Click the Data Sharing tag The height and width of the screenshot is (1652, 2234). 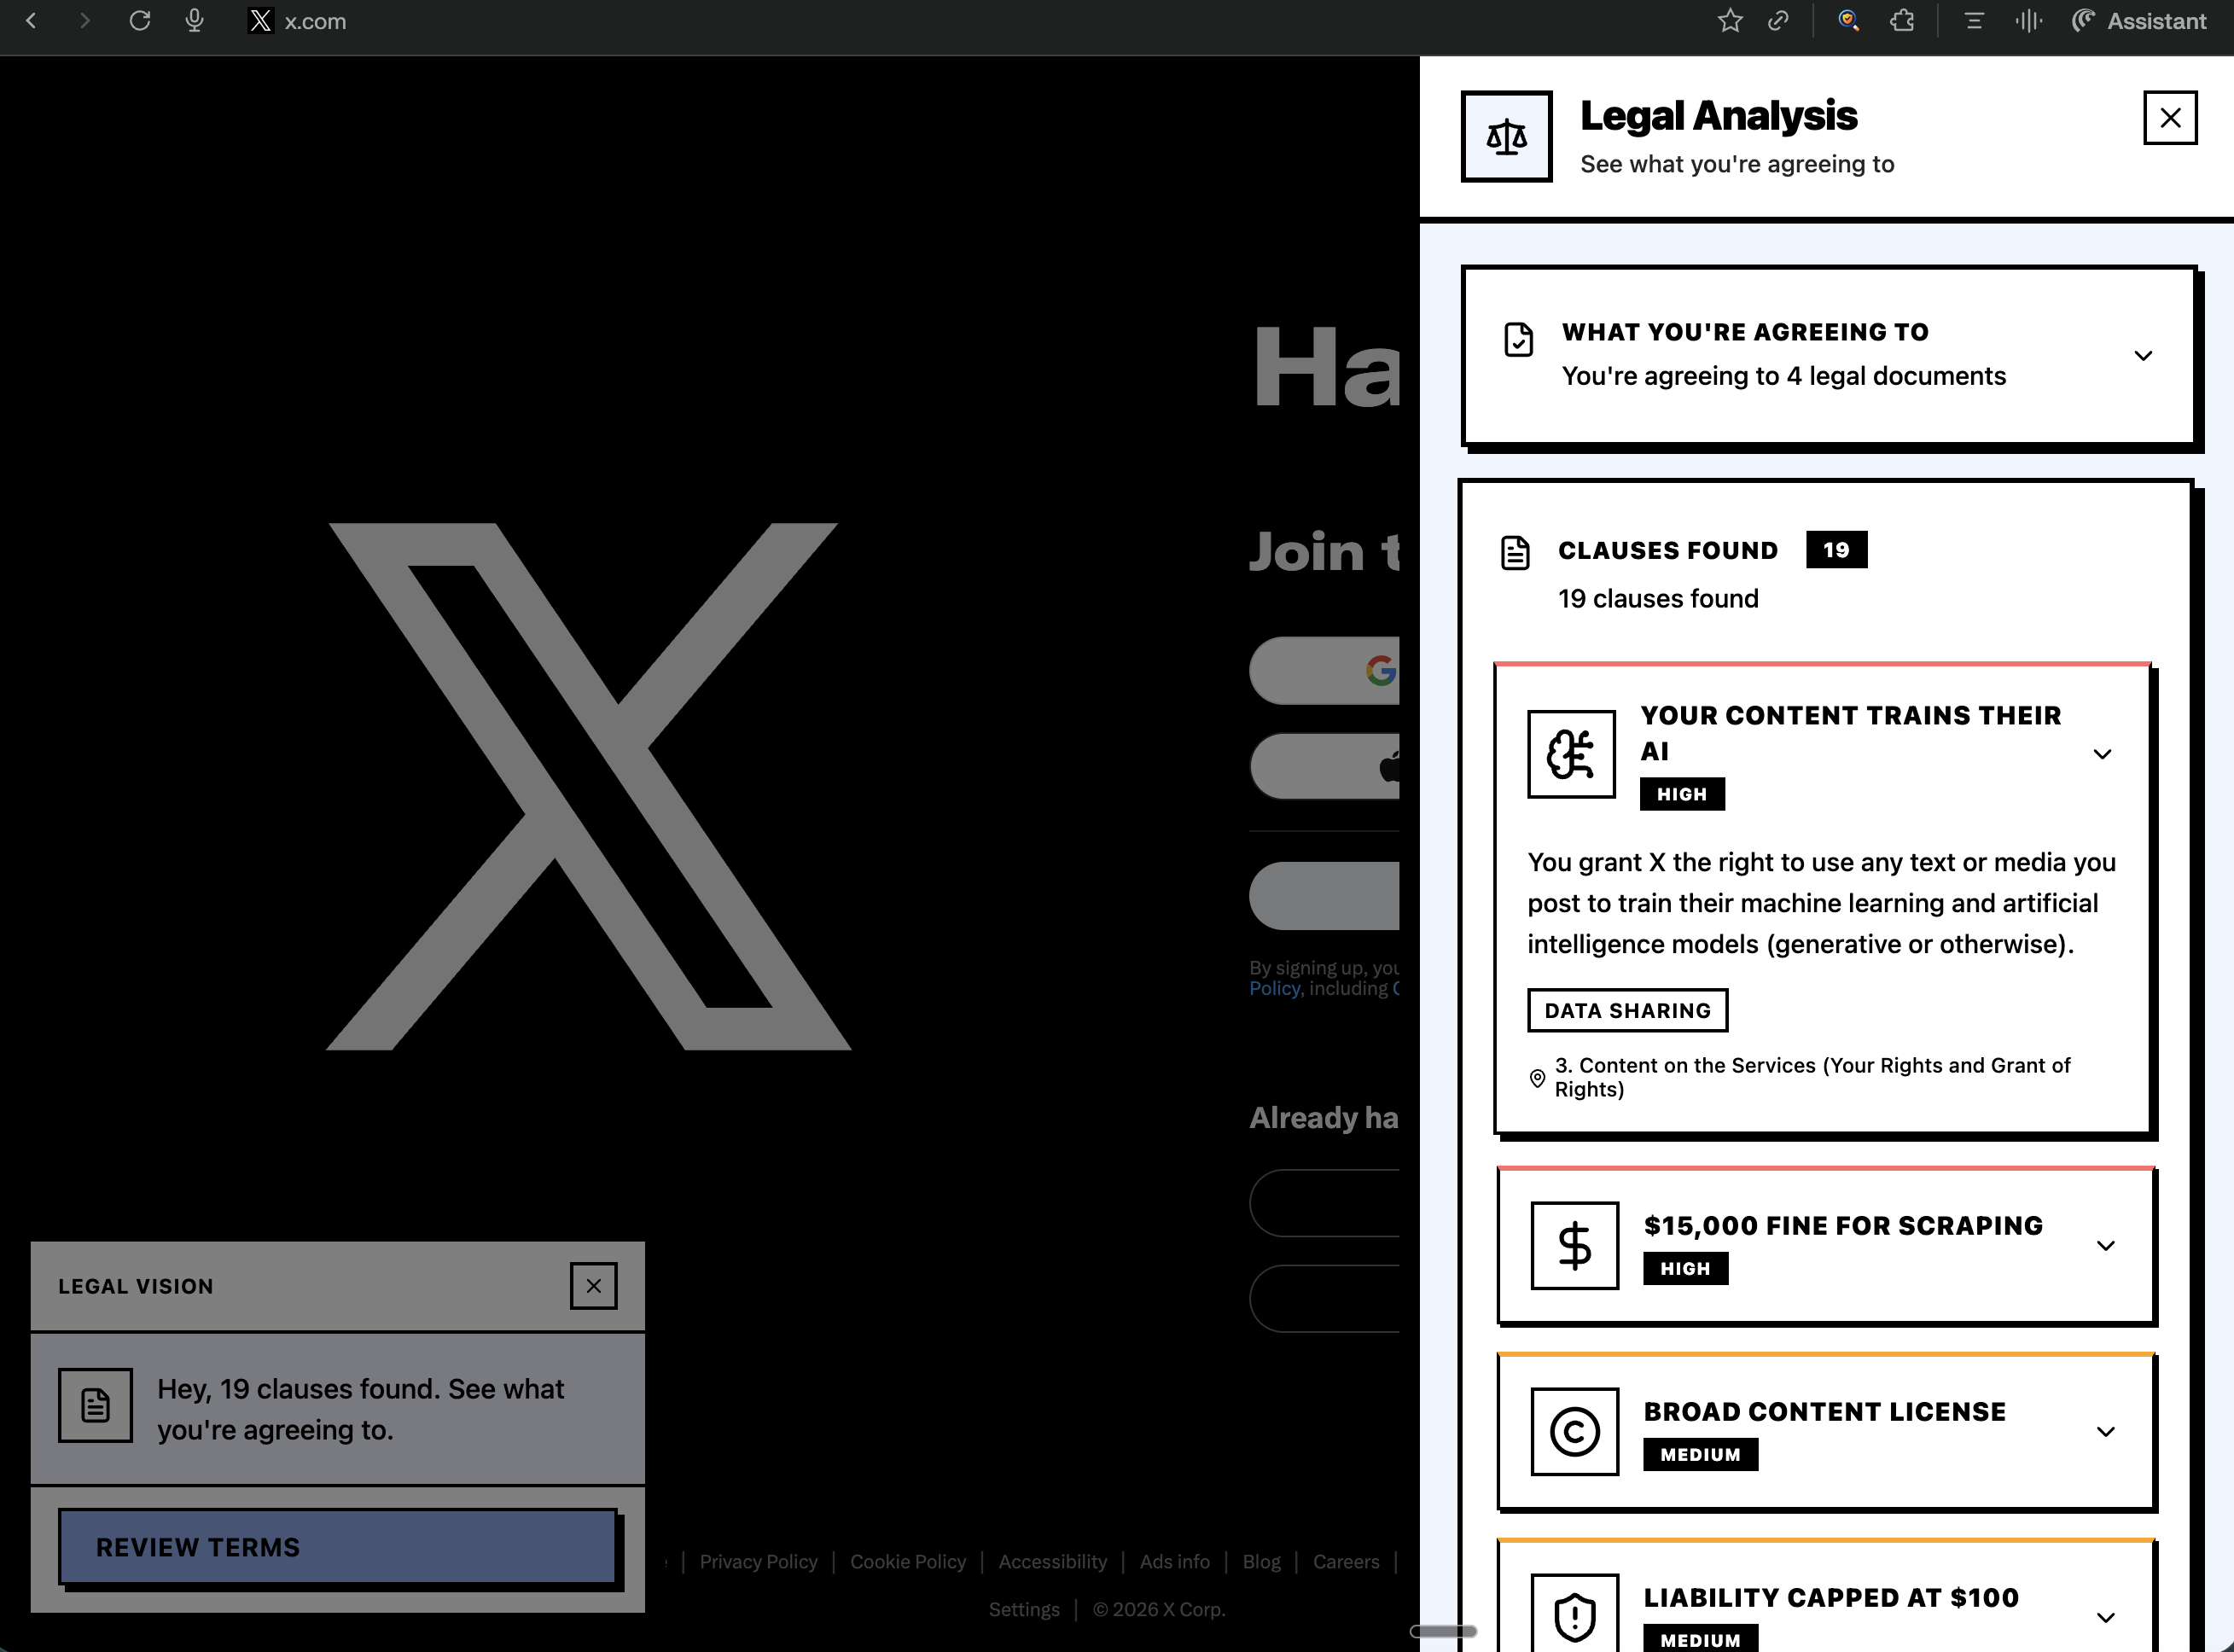pyautogui.click(x=1627, y=1010)
